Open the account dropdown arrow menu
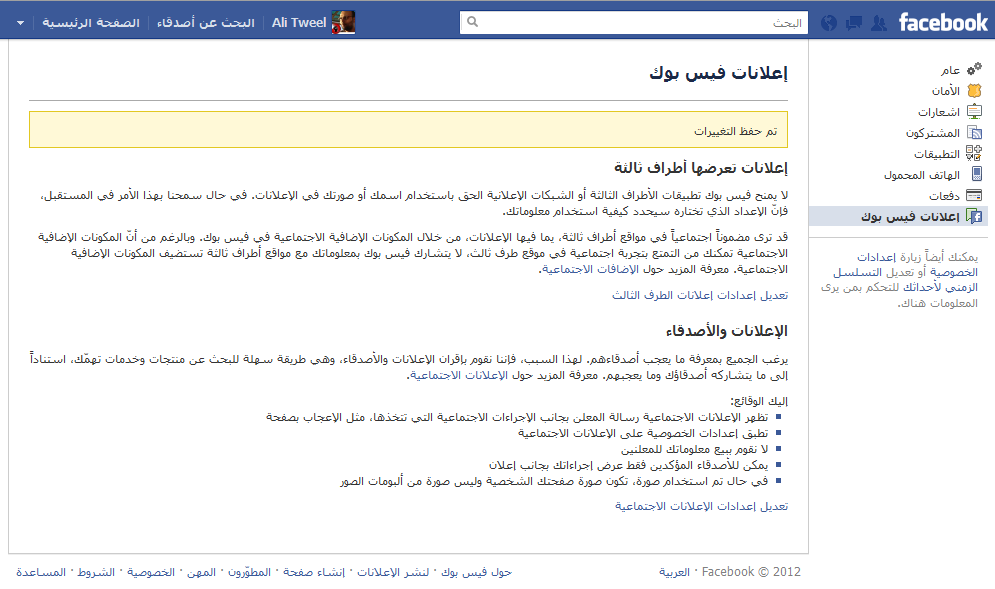The image size is (995, 589). click(22, 22)
